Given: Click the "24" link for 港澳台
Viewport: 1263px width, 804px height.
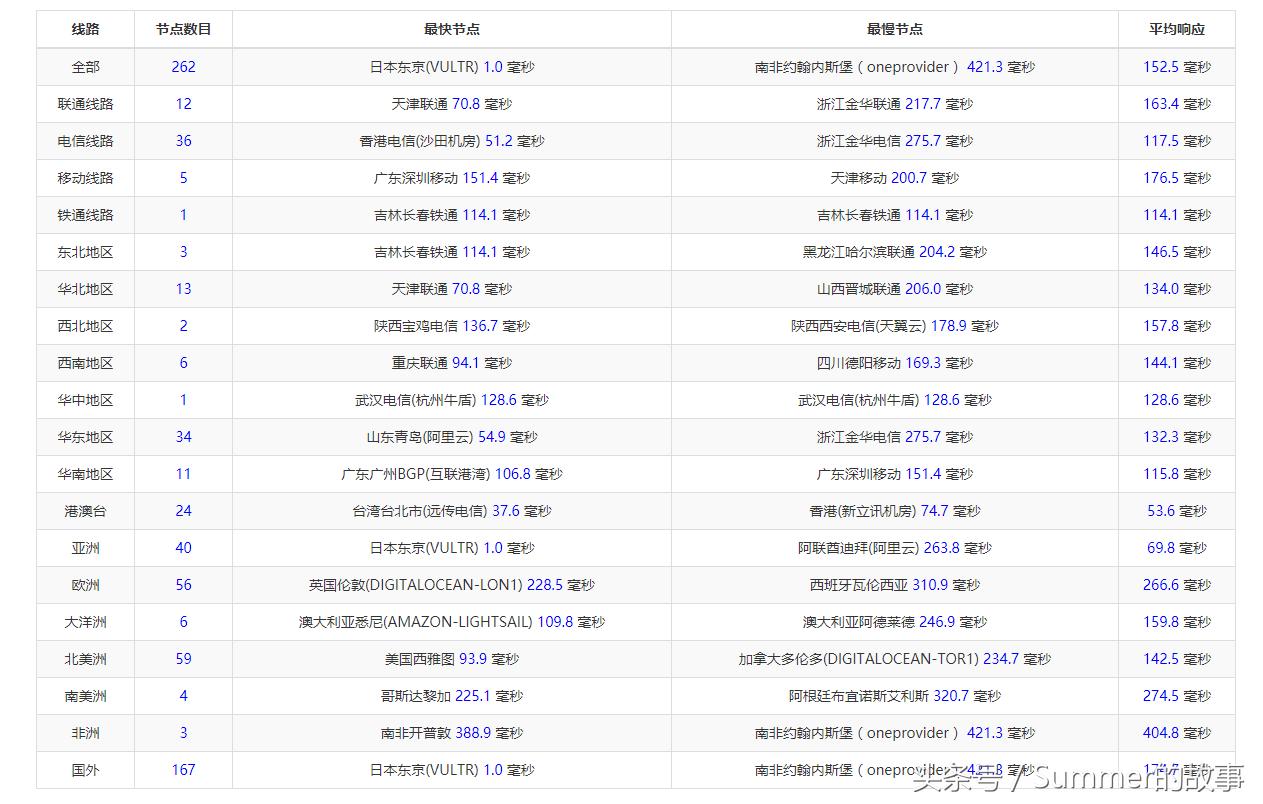Looking at the screenshot, I should pyautogui.click(x=183, y=511).
